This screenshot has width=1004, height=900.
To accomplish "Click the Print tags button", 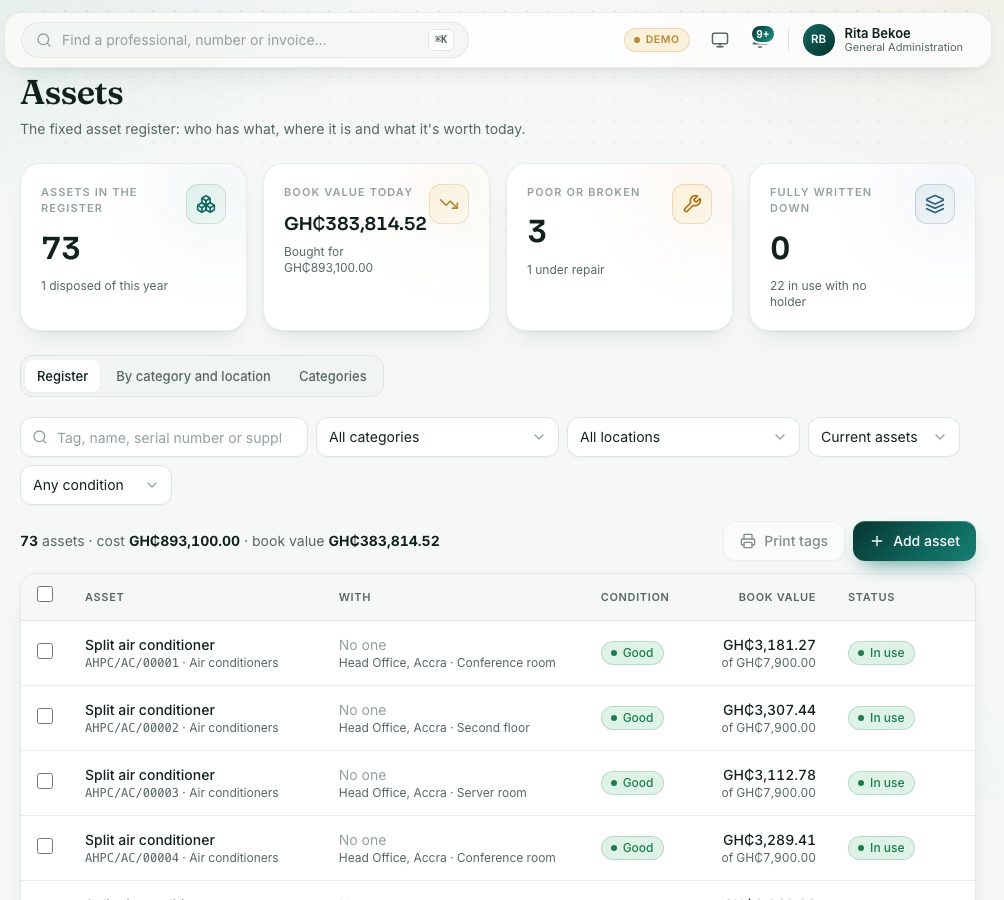I will [x=784, y=541].
